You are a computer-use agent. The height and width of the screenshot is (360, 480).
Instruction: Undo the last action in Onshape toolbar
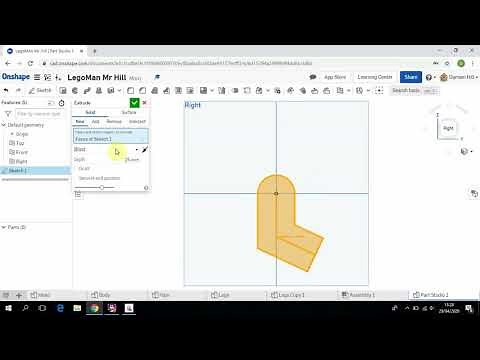coord(6,90)
